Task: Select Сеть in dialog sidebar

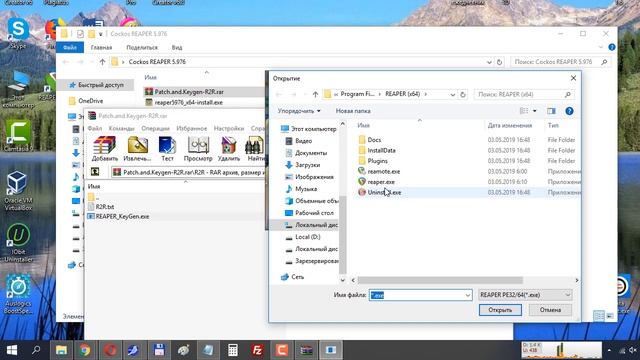Action: (x=293, y=277)
